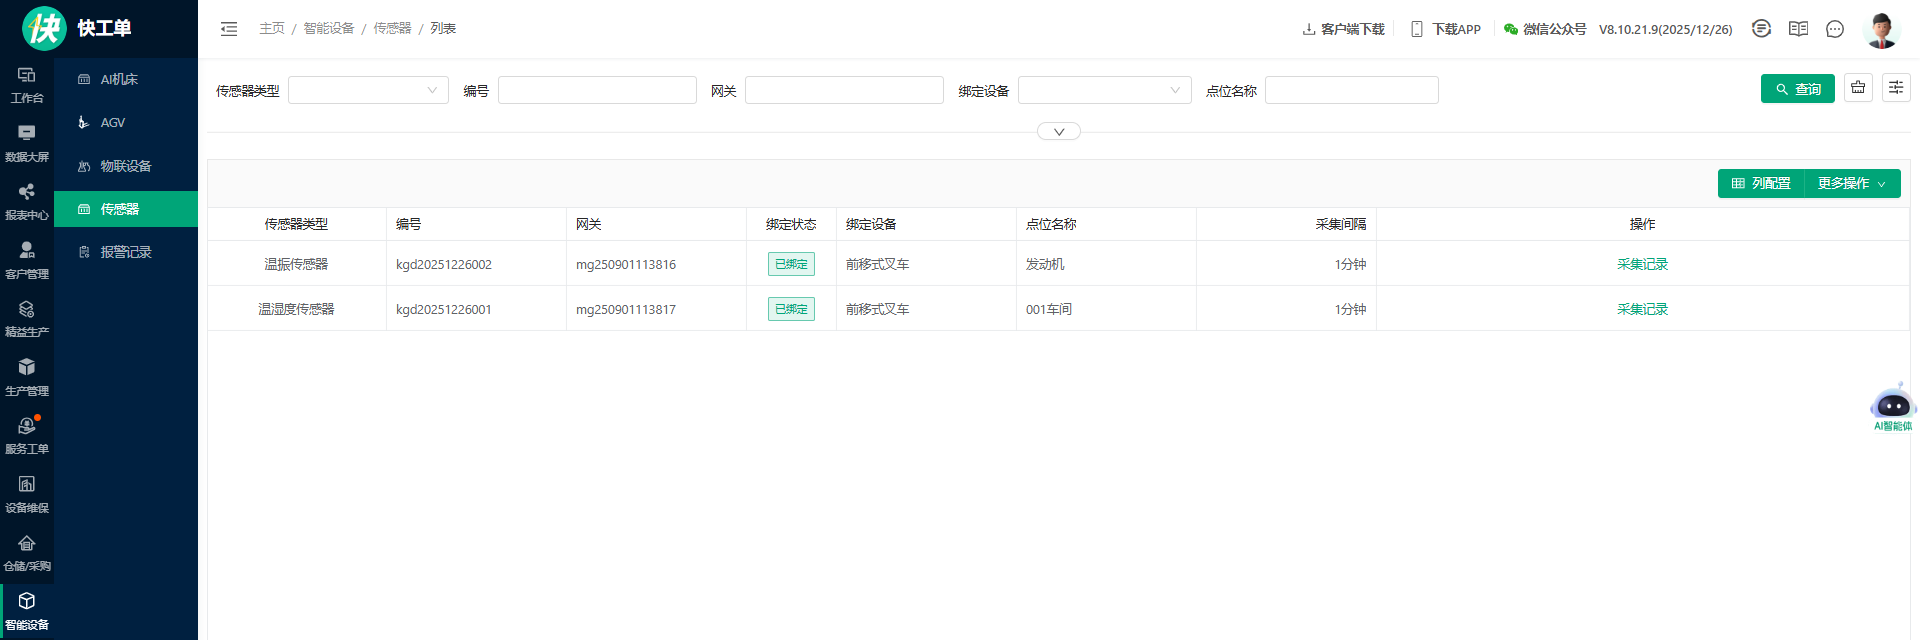Select 报警记录 in the submenu
Image resolution: width=1920 pixels, height=640 pixels.
point(126,252)
